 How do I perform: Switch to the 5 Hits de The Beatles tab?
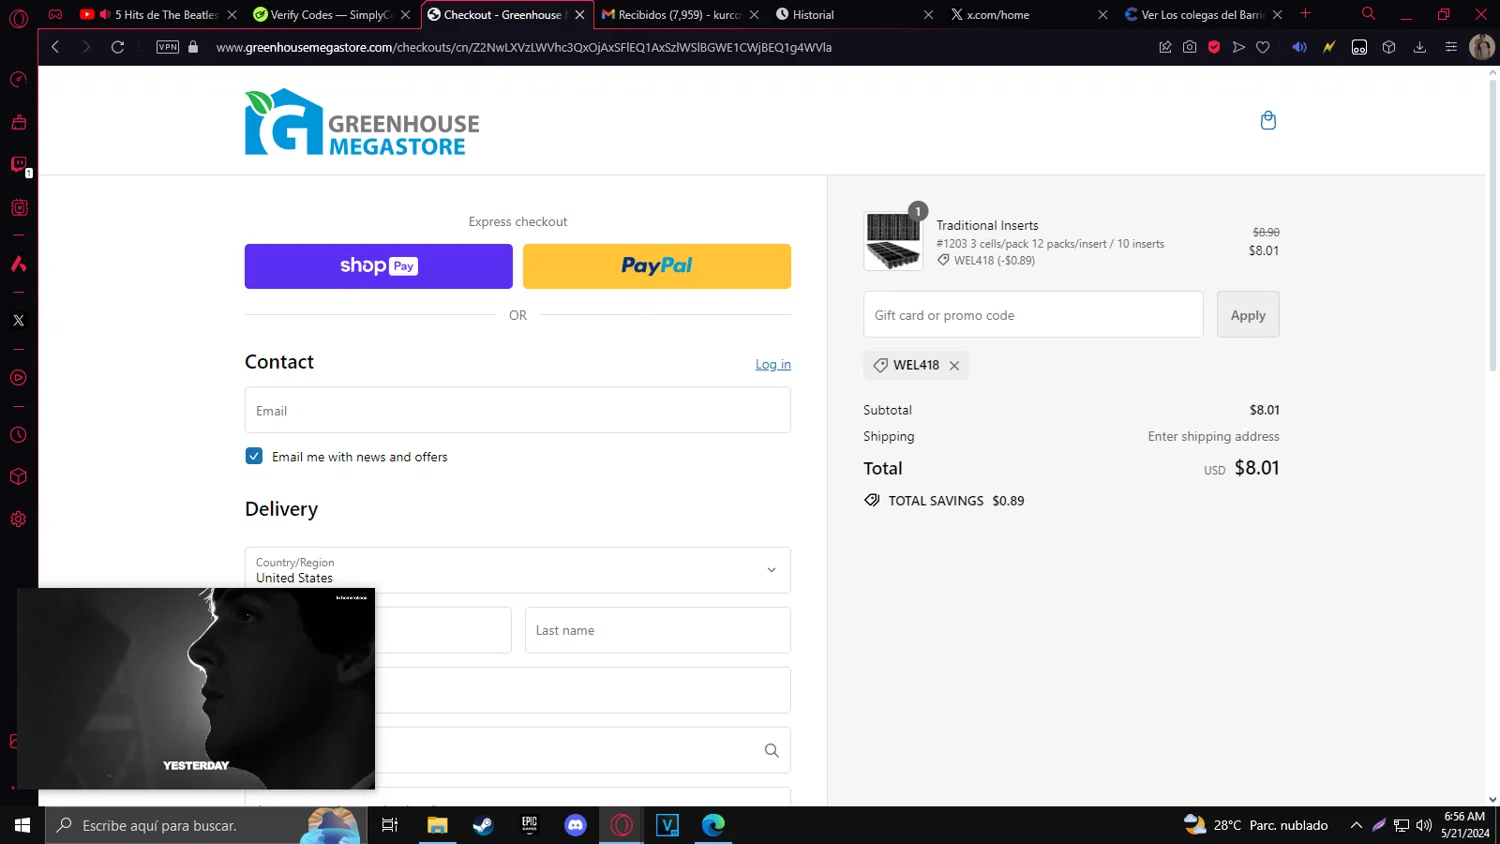(158, 14)
